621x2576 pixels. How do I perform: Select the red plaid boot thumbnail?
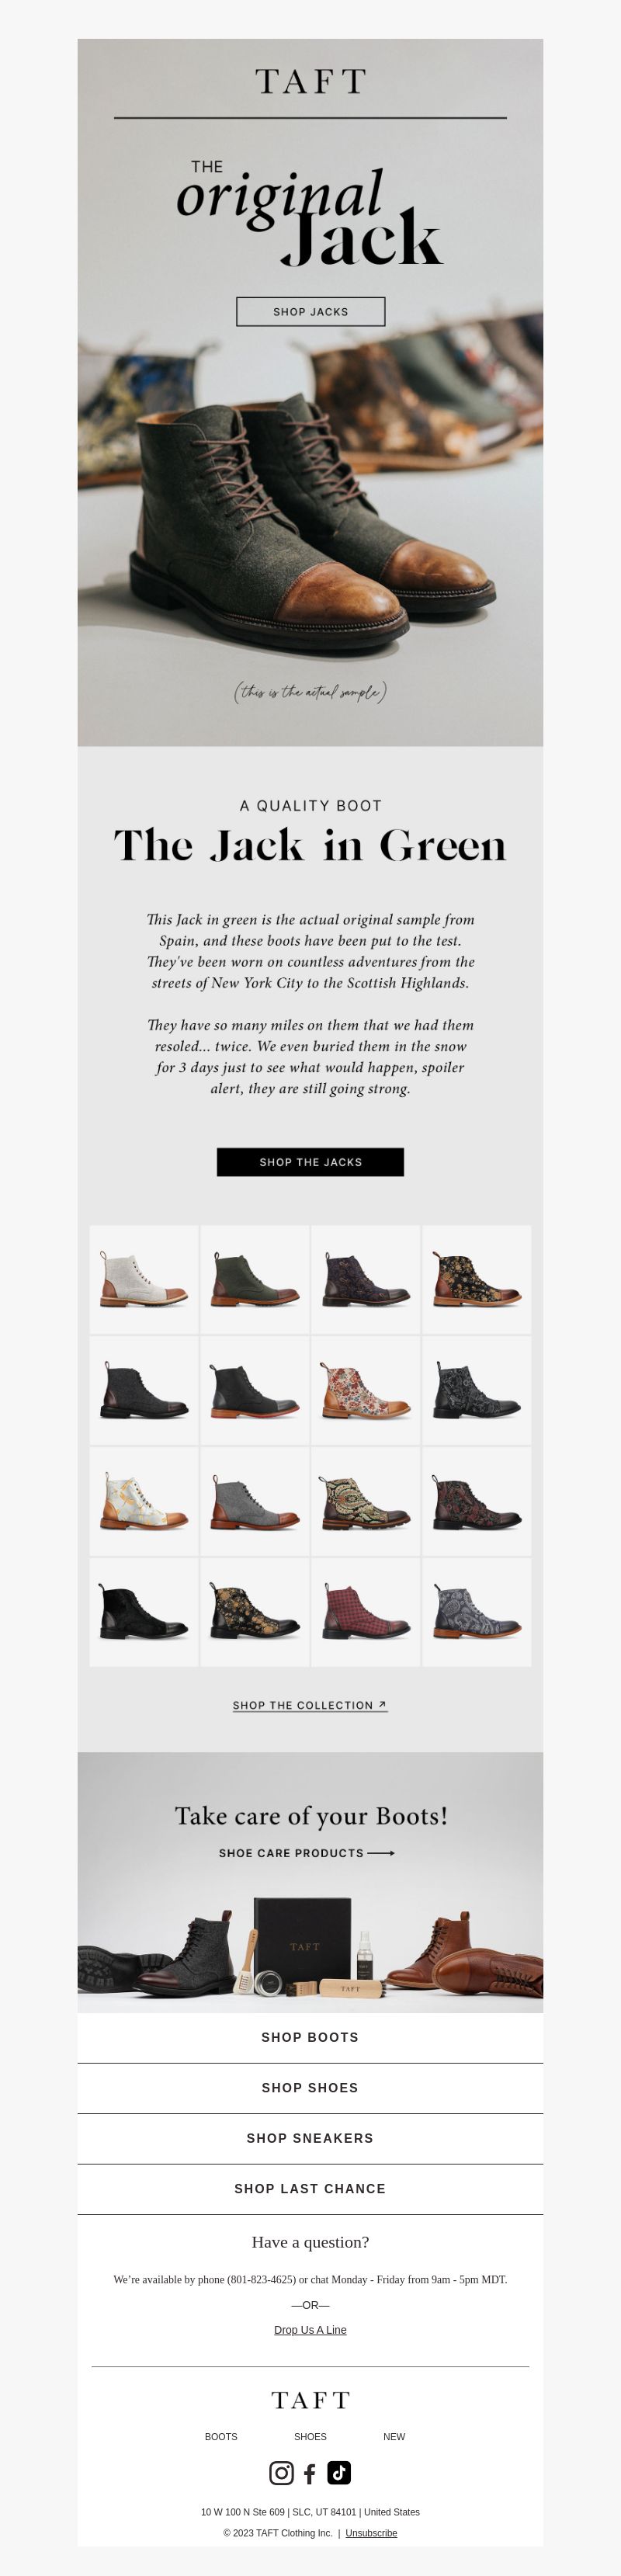point(365,1612)
